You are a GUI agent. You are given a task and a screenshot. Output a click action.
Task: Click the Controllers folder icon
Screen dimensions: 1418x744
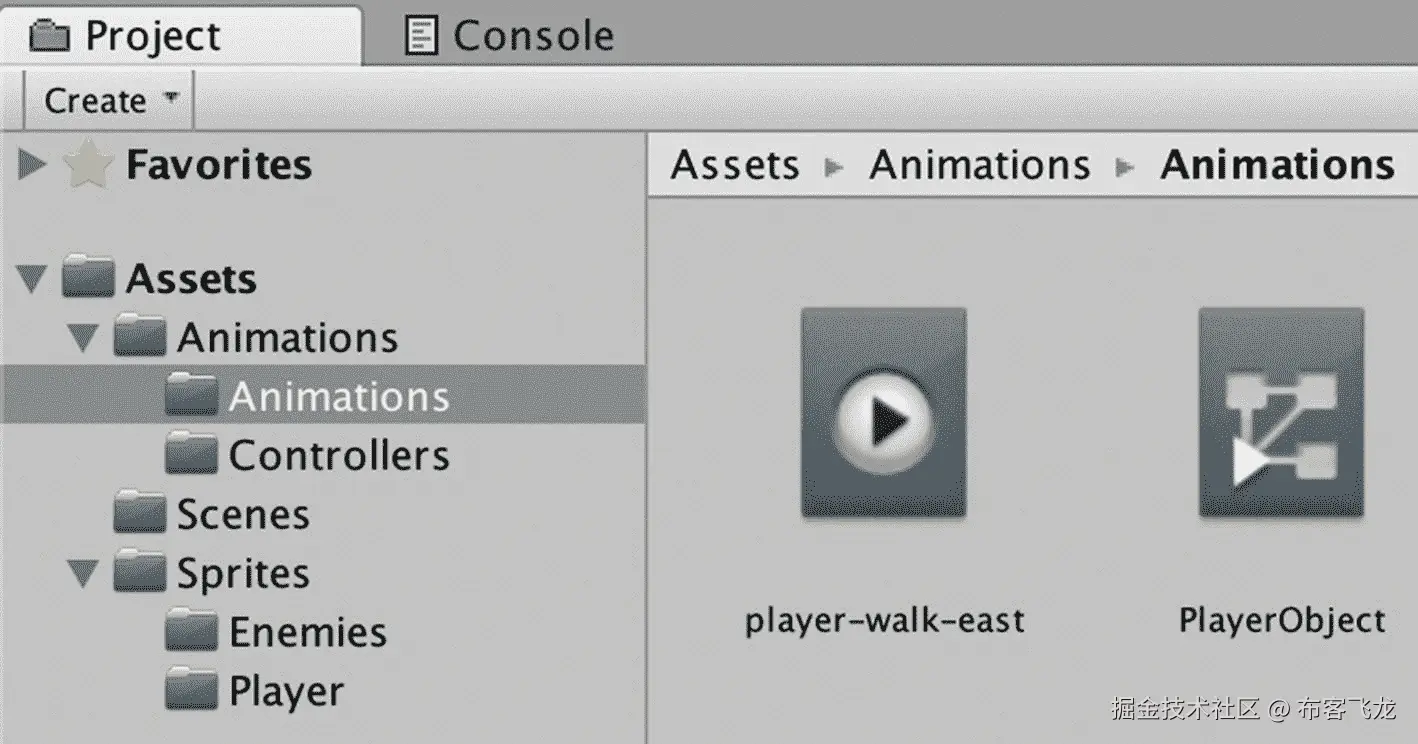[x=191, y=456]
